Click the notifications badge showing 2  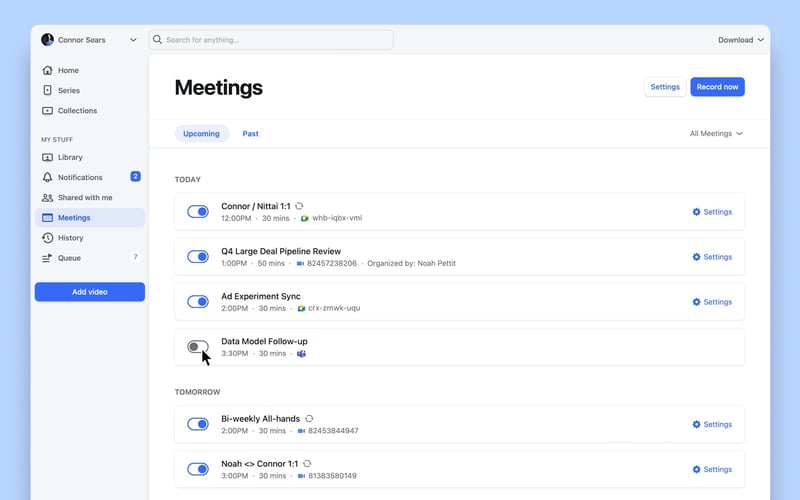pyautogui.click(x=135, y=177)
